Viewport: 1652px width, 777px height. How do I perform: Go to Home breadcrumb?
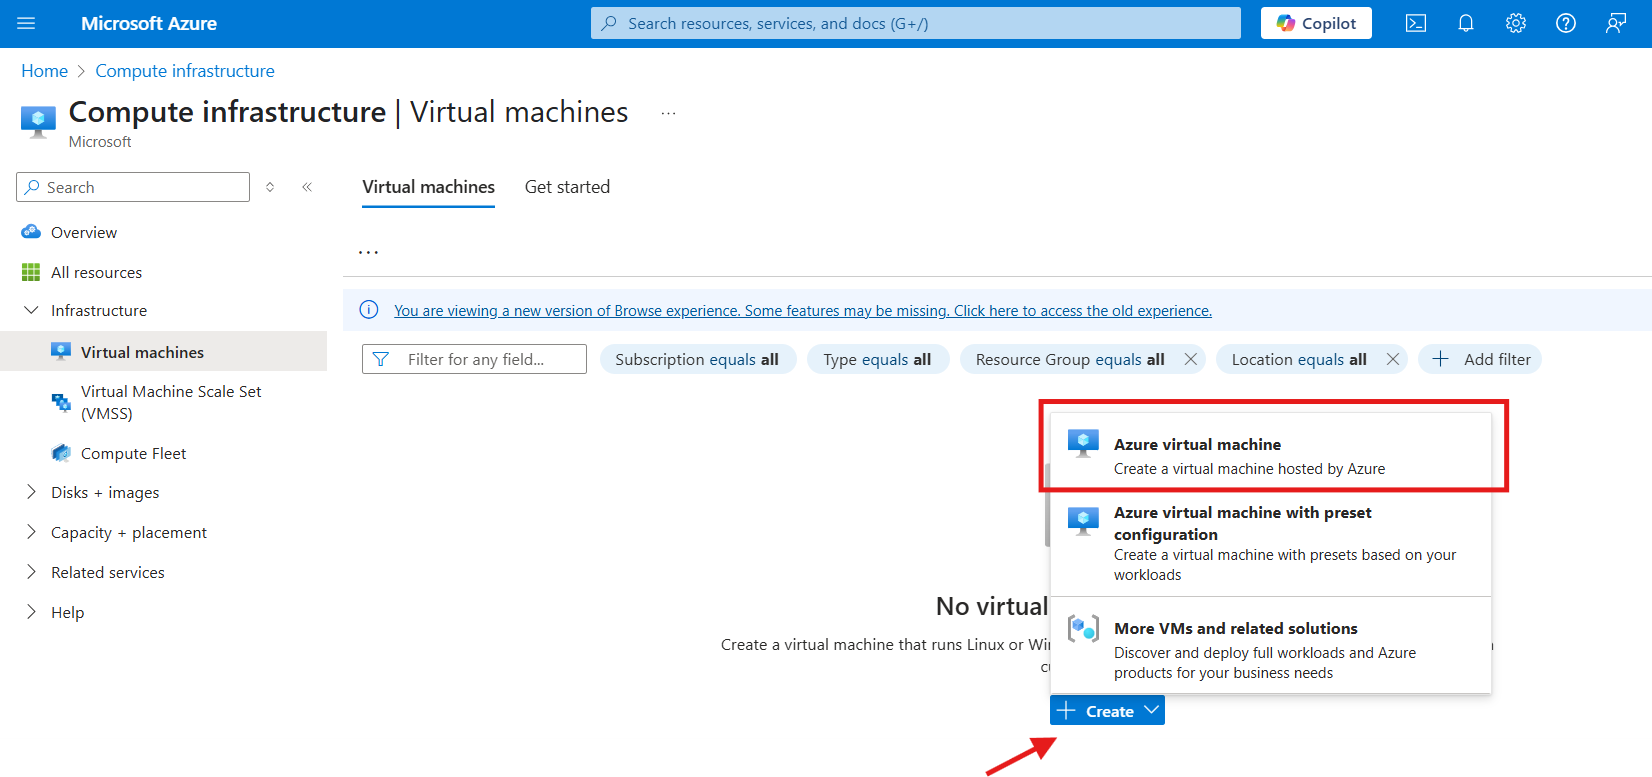pyautogui.click(x=45, y=71)
